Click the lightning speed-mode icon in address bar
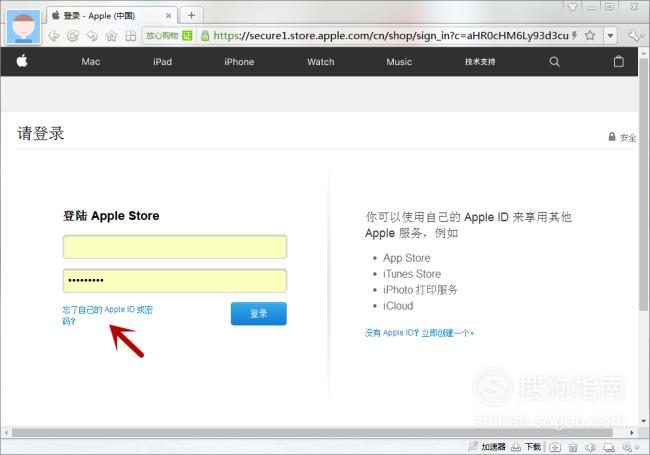The image size is (650, 455). click(575, 35)
